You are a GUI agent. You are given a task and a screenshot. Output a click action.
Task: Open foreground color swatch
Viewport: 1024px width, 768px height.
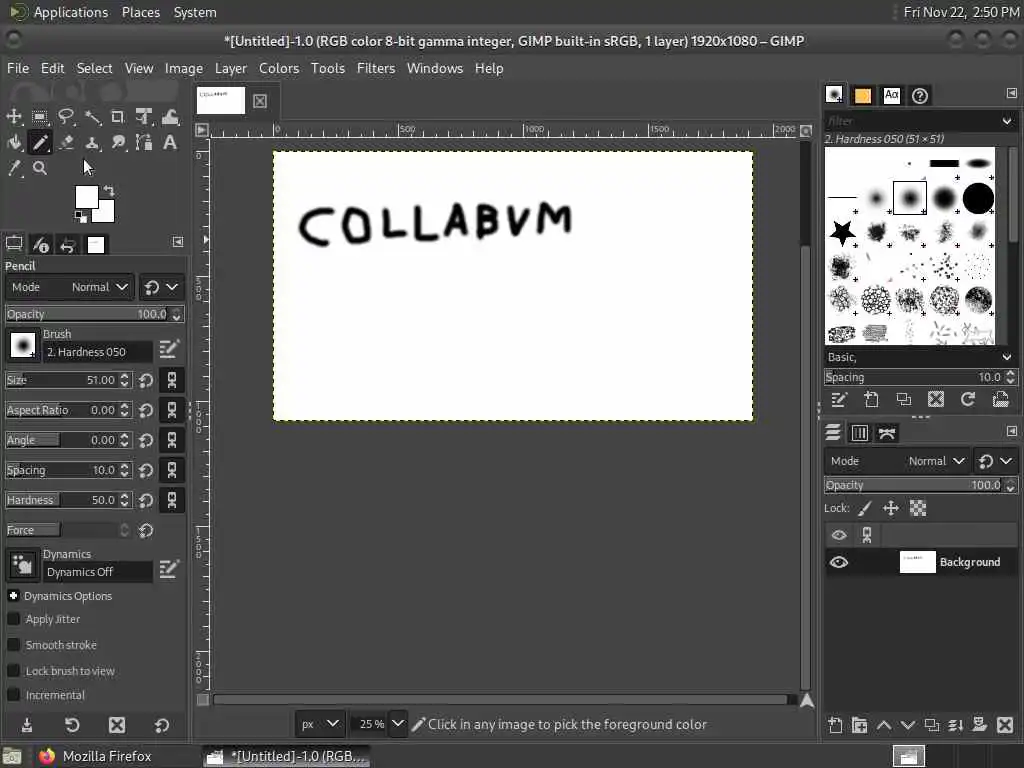click(x=86, y=197)
